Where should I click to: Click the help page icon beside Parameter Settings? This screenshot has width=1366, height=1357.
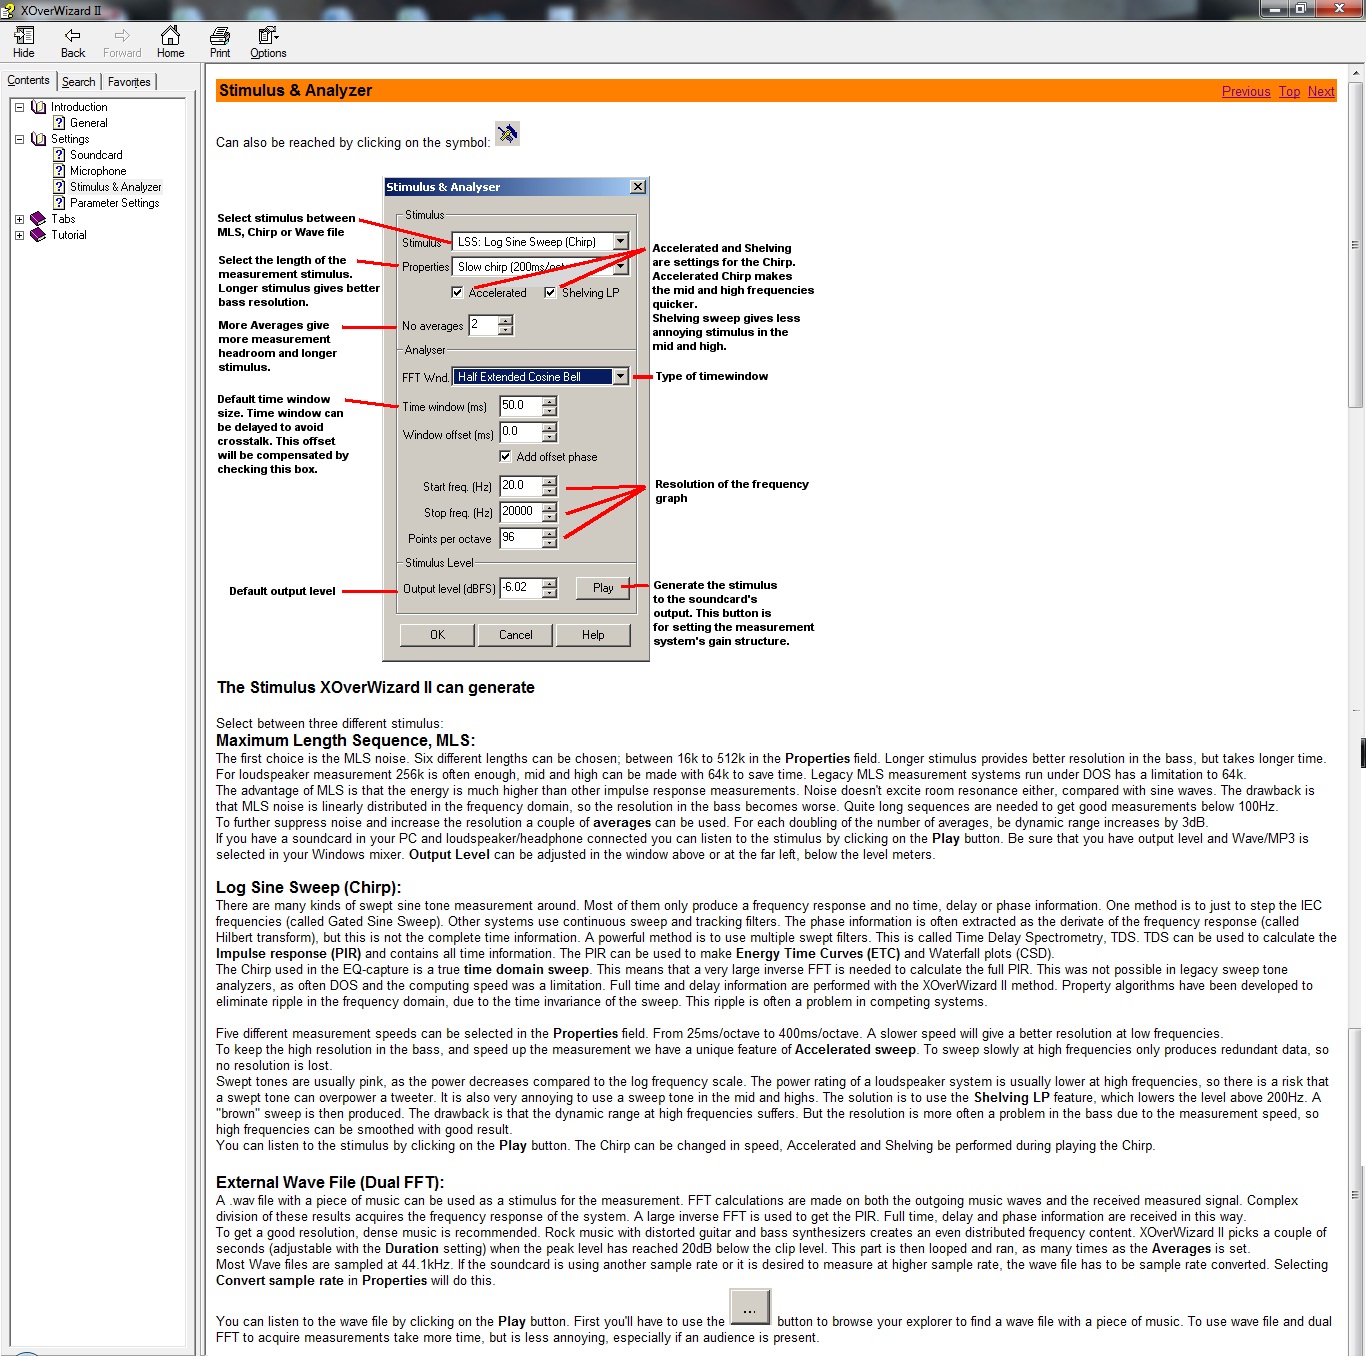(59, 203)
